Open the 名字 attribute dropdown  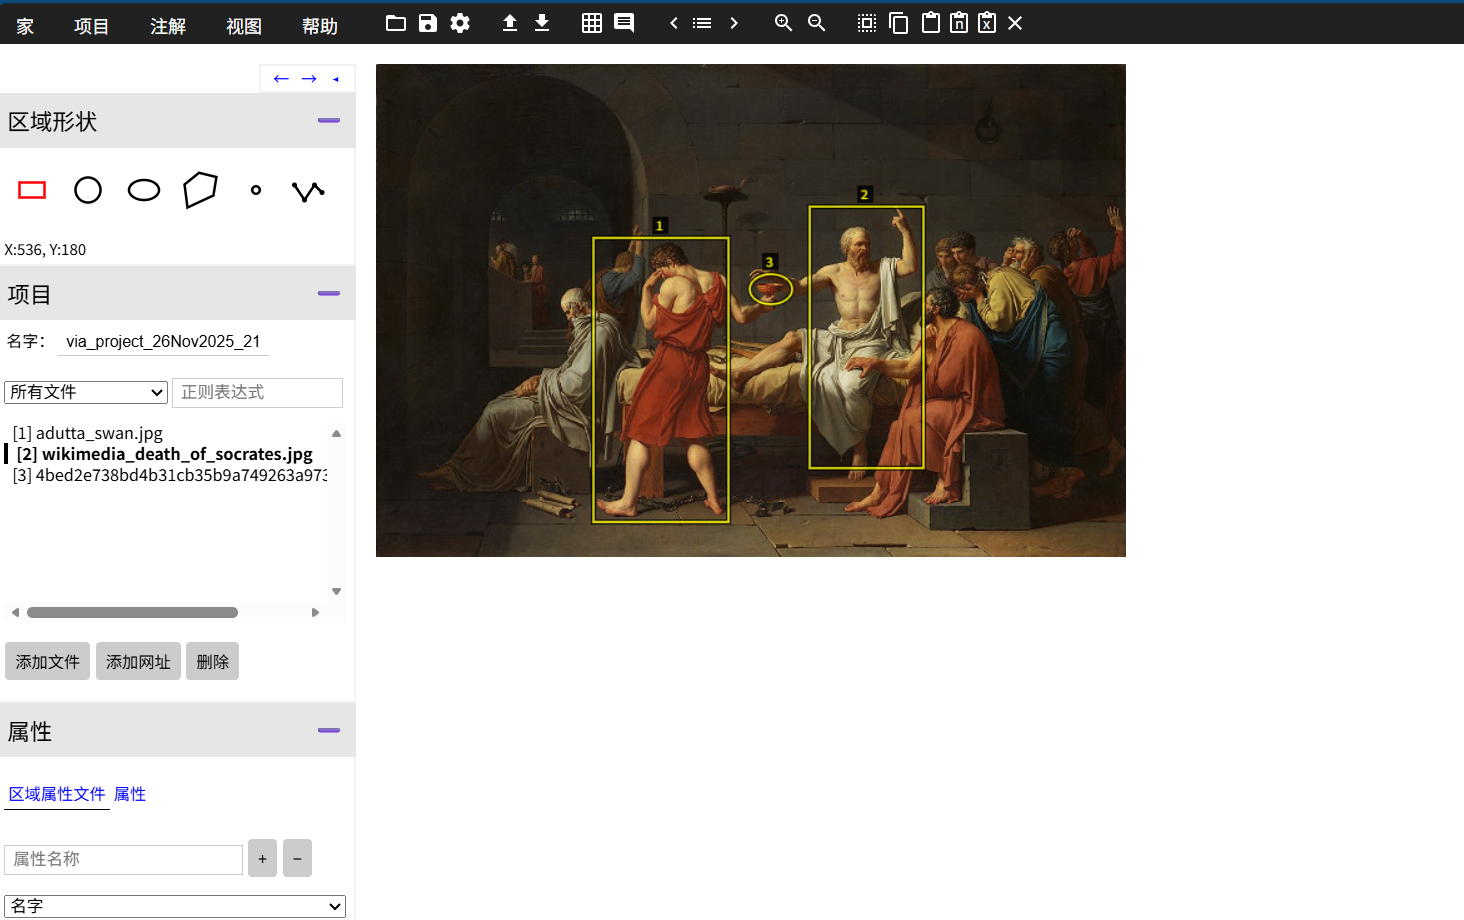click(175, 906)
